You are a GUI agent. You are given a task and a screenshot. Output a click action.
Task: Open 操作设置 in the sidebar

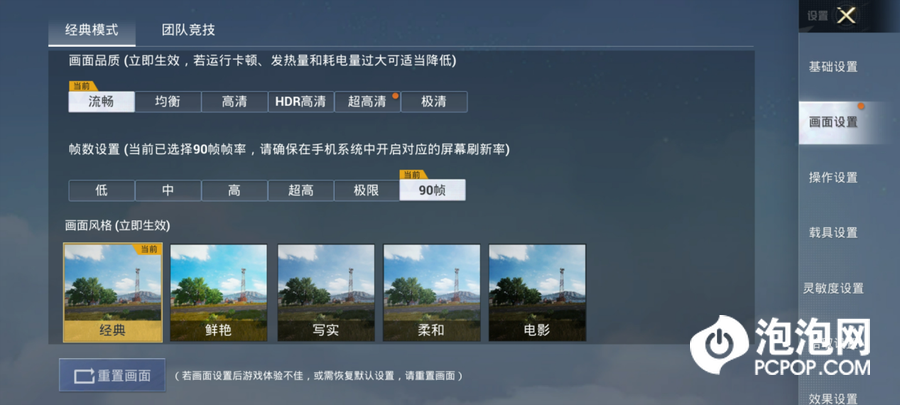pyautogui.click(x=833, y=178)
